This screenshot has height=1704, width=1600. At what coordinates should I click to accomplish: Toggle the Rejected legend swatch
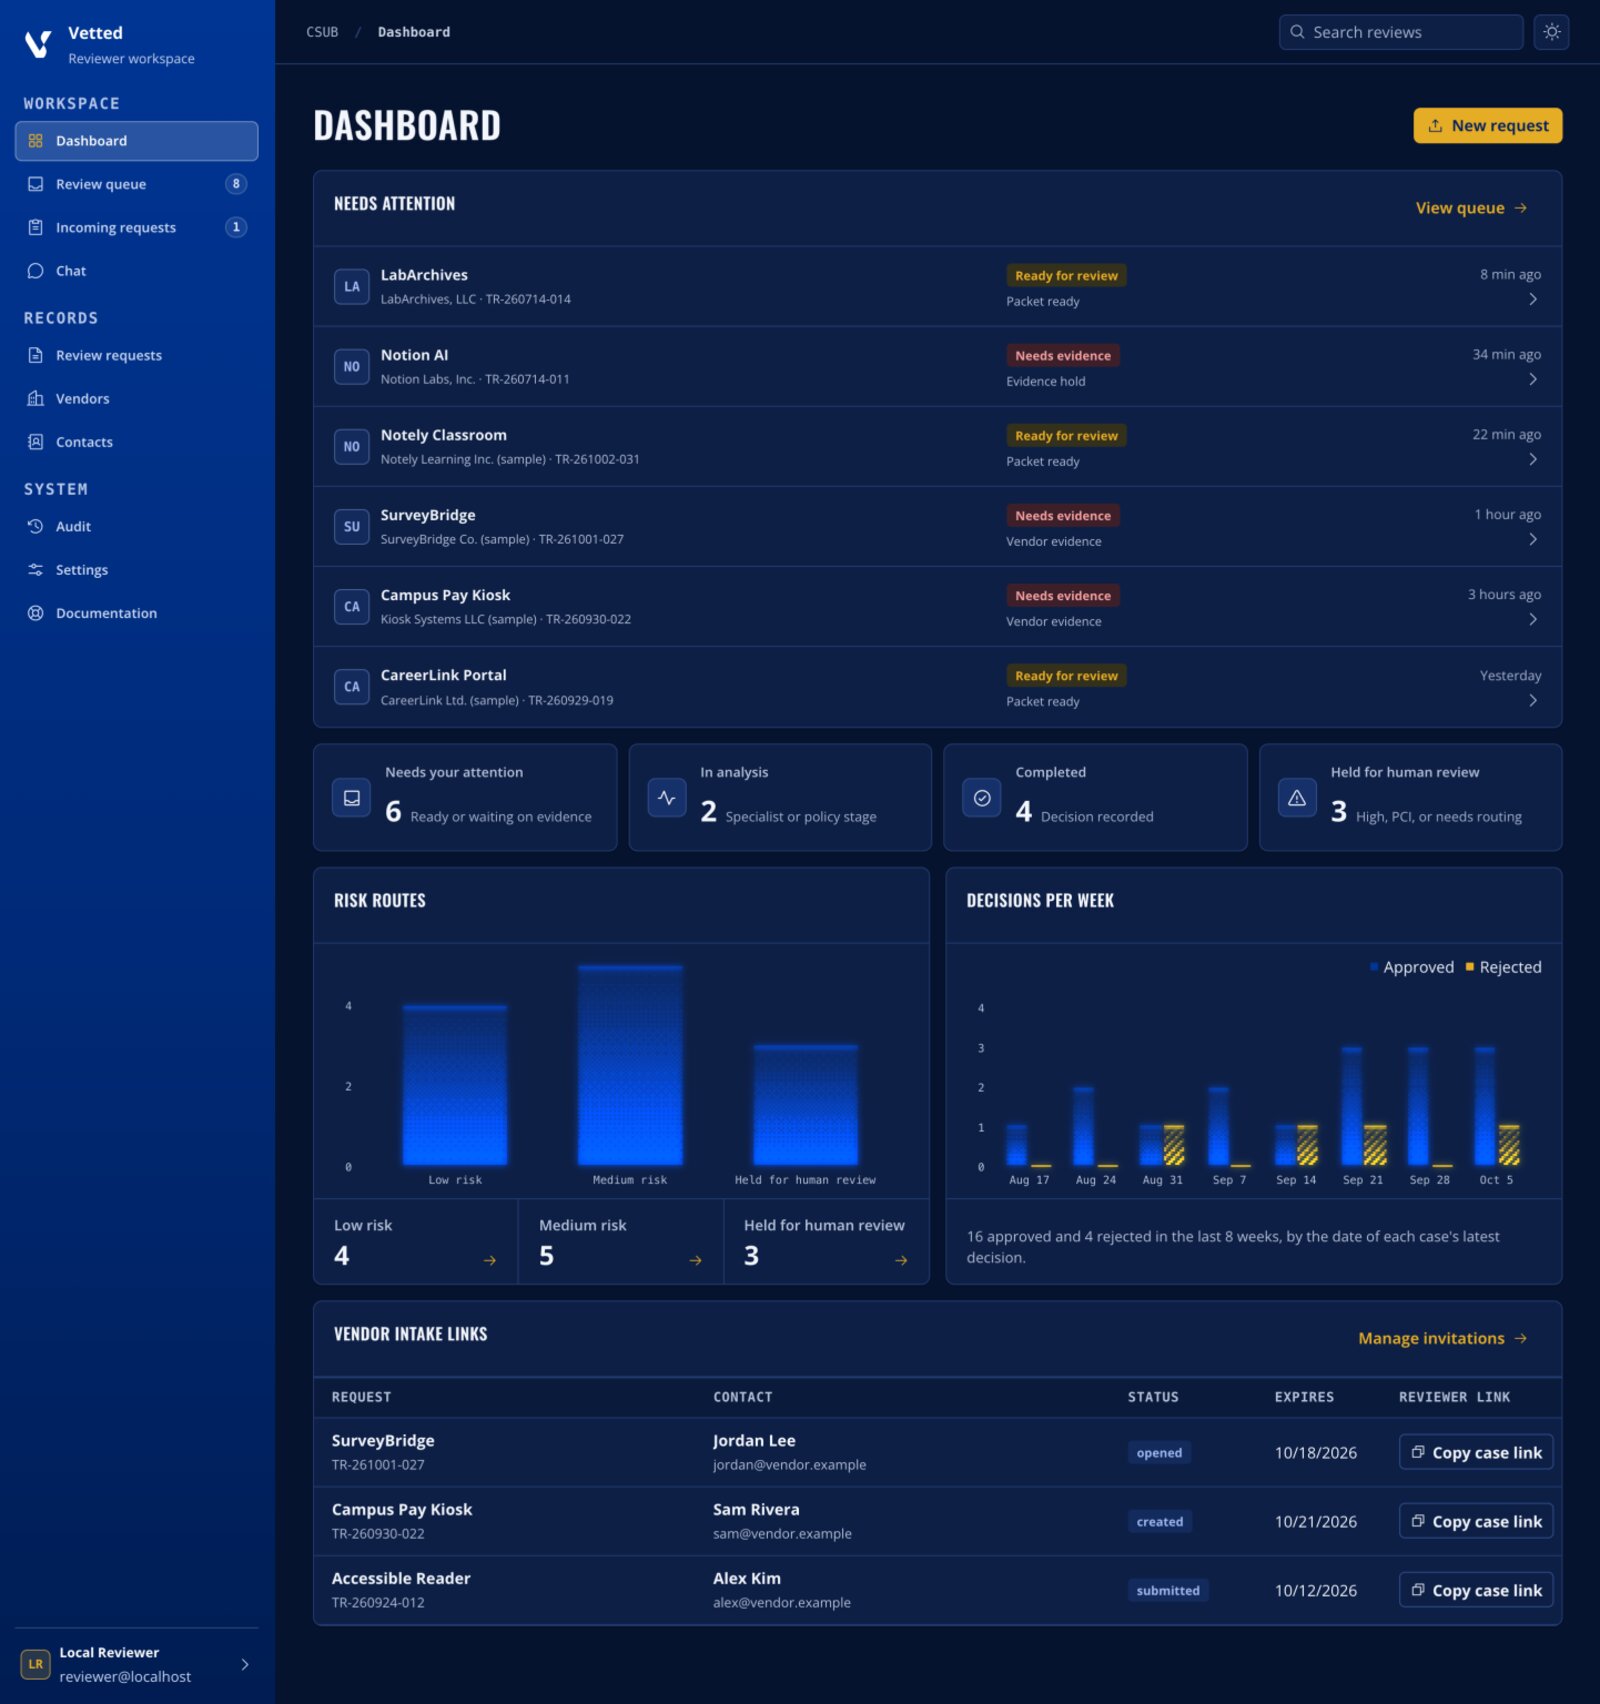(1469, 967)
